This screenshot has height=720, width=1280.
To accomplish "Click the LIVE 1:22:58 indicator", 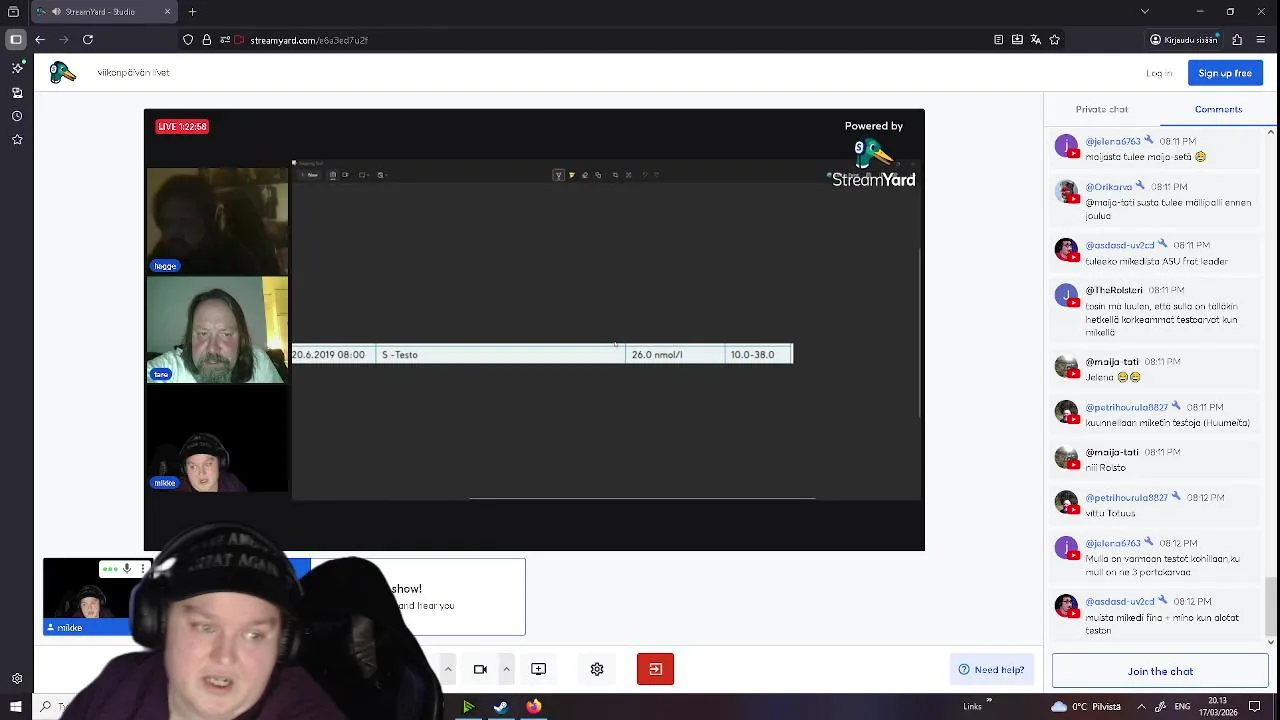I will pos(182,126).
